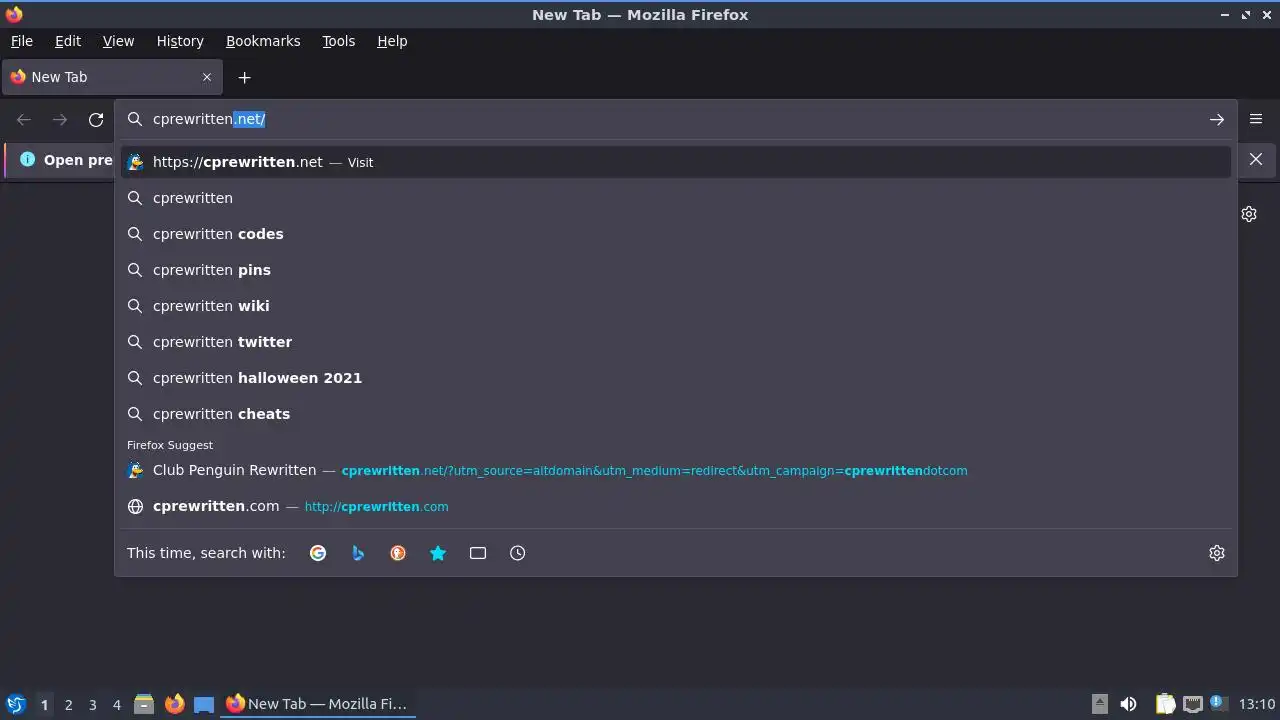Visit https://cprewritten.net suggestion
Viewport: 1280px width, 720px height.
click(676, 162)
